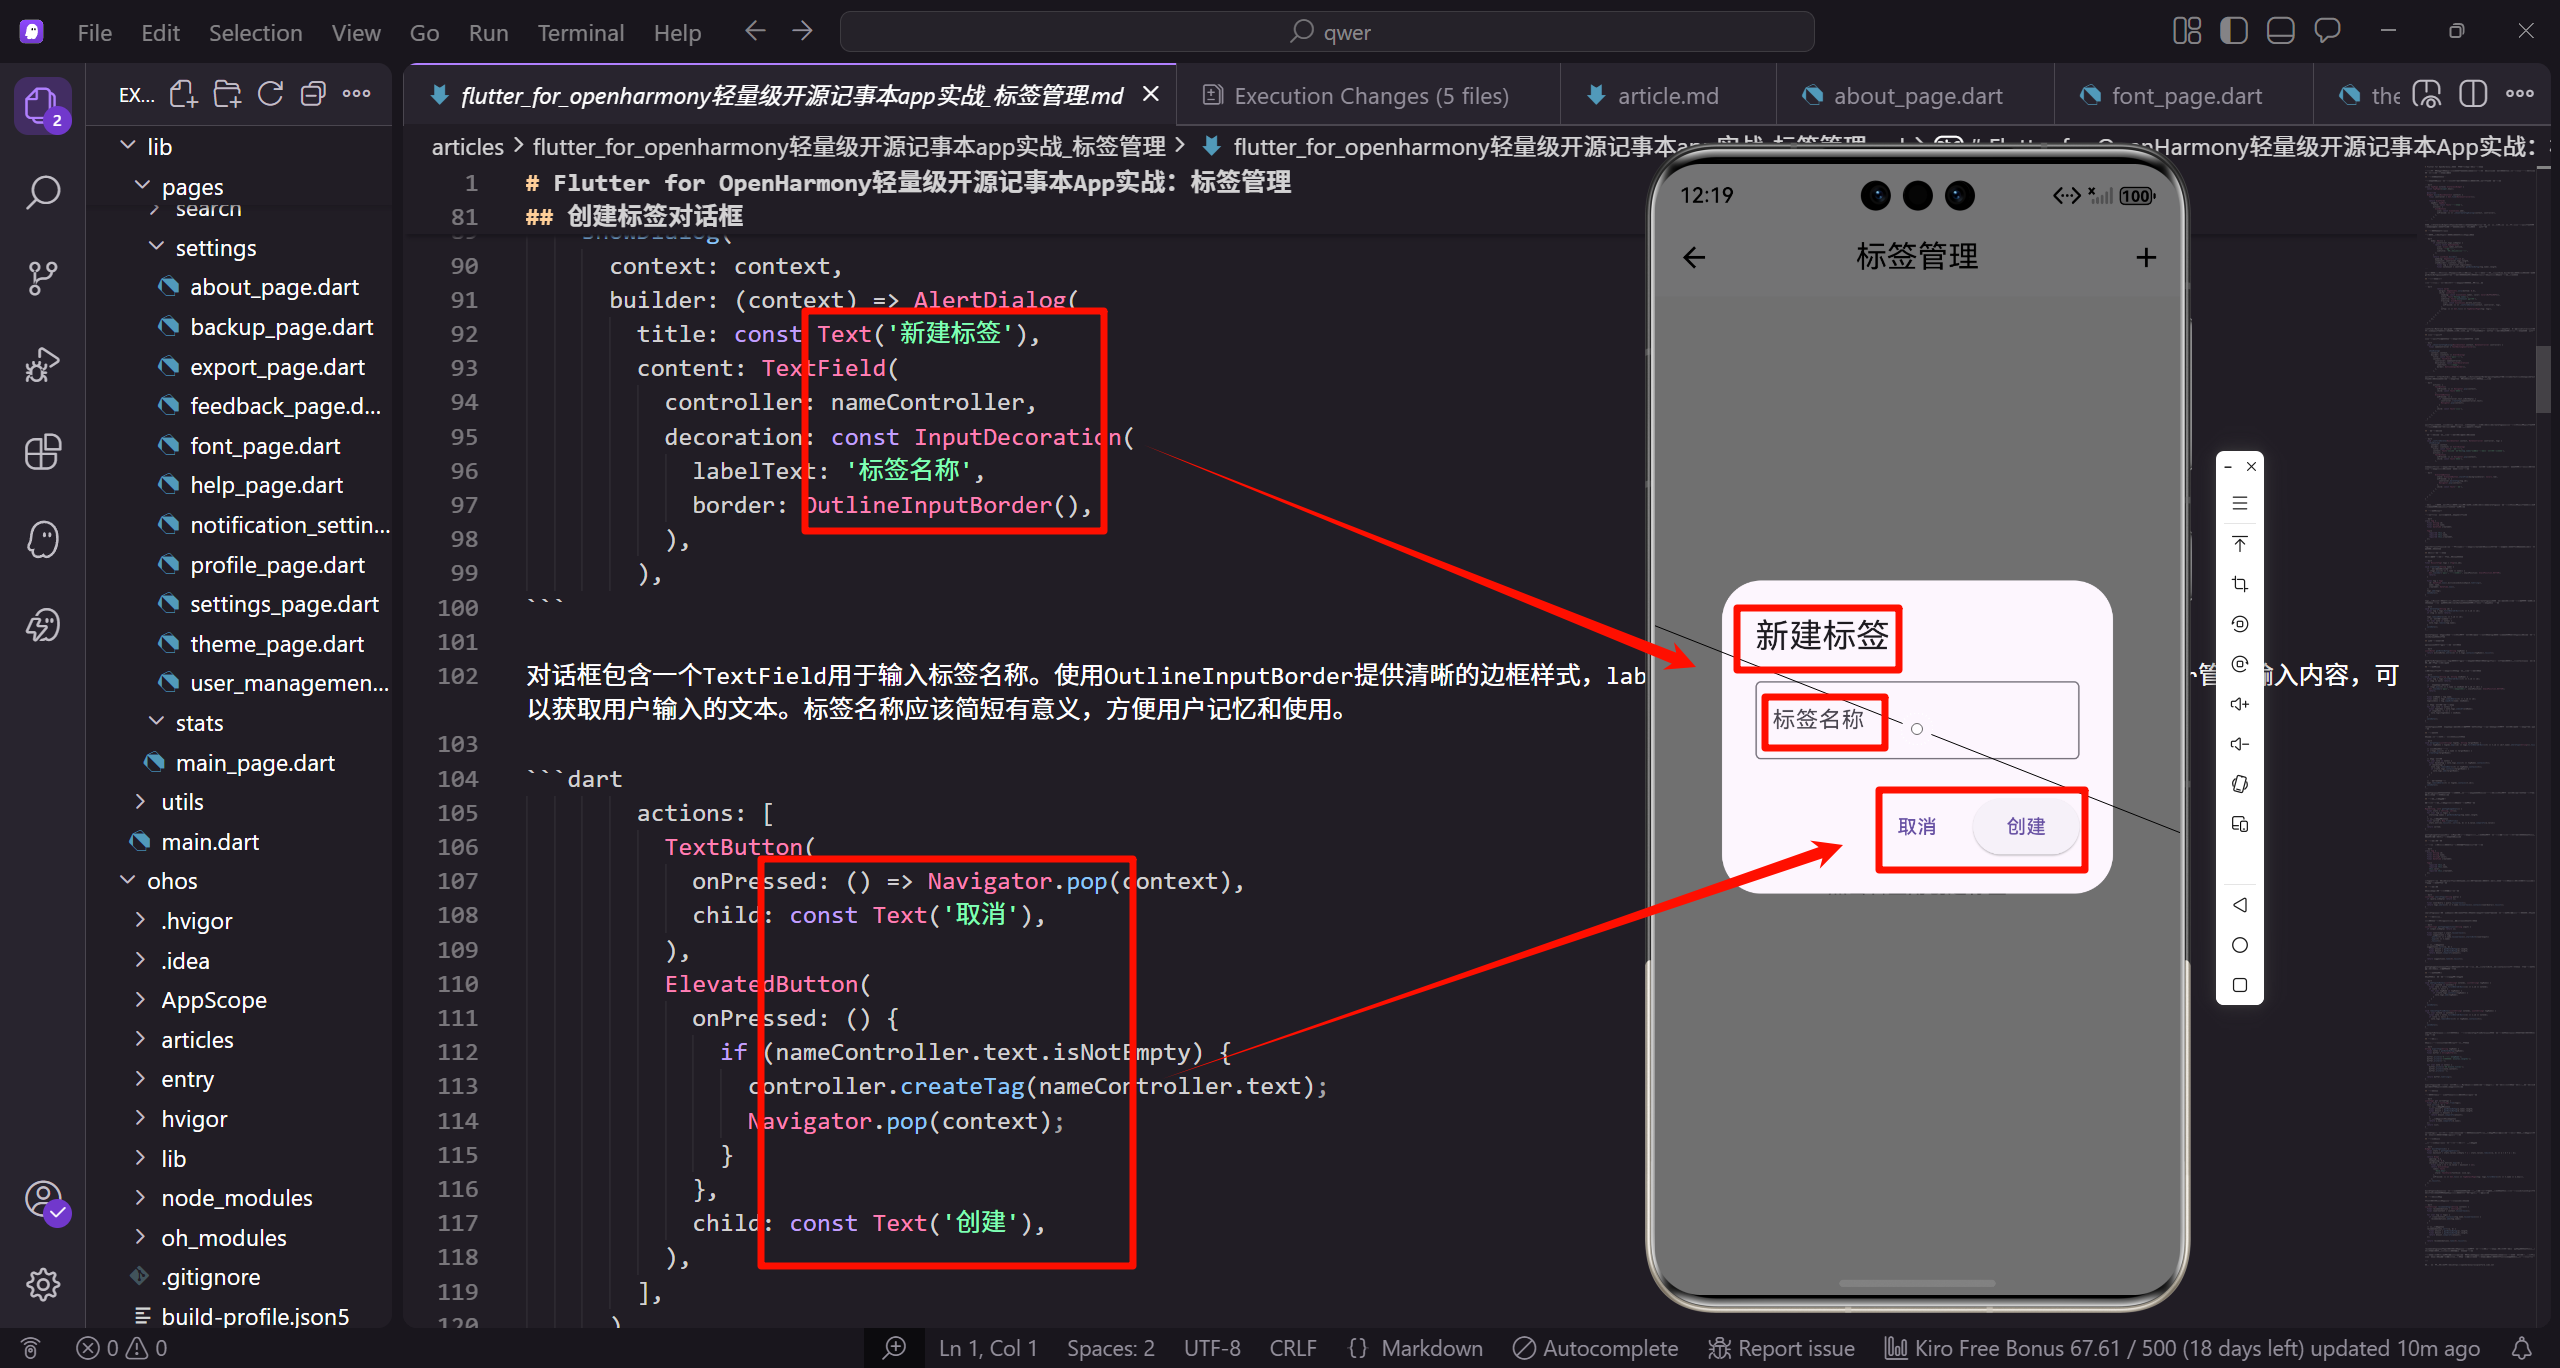The height and width of the screenshot is (1368, 2560).
Task: Open the Kiro ghost panel
Action: [x=42, y=539]
